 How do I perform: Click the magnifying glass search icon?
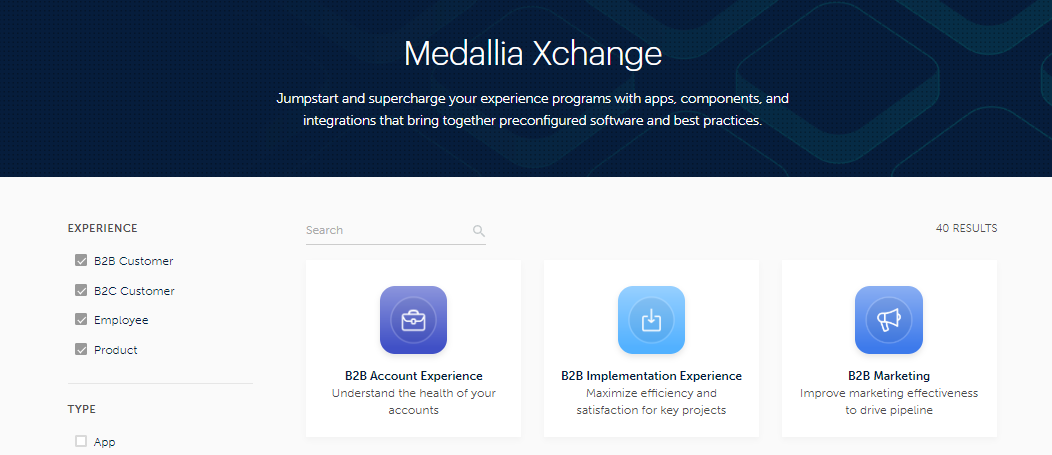478,231
